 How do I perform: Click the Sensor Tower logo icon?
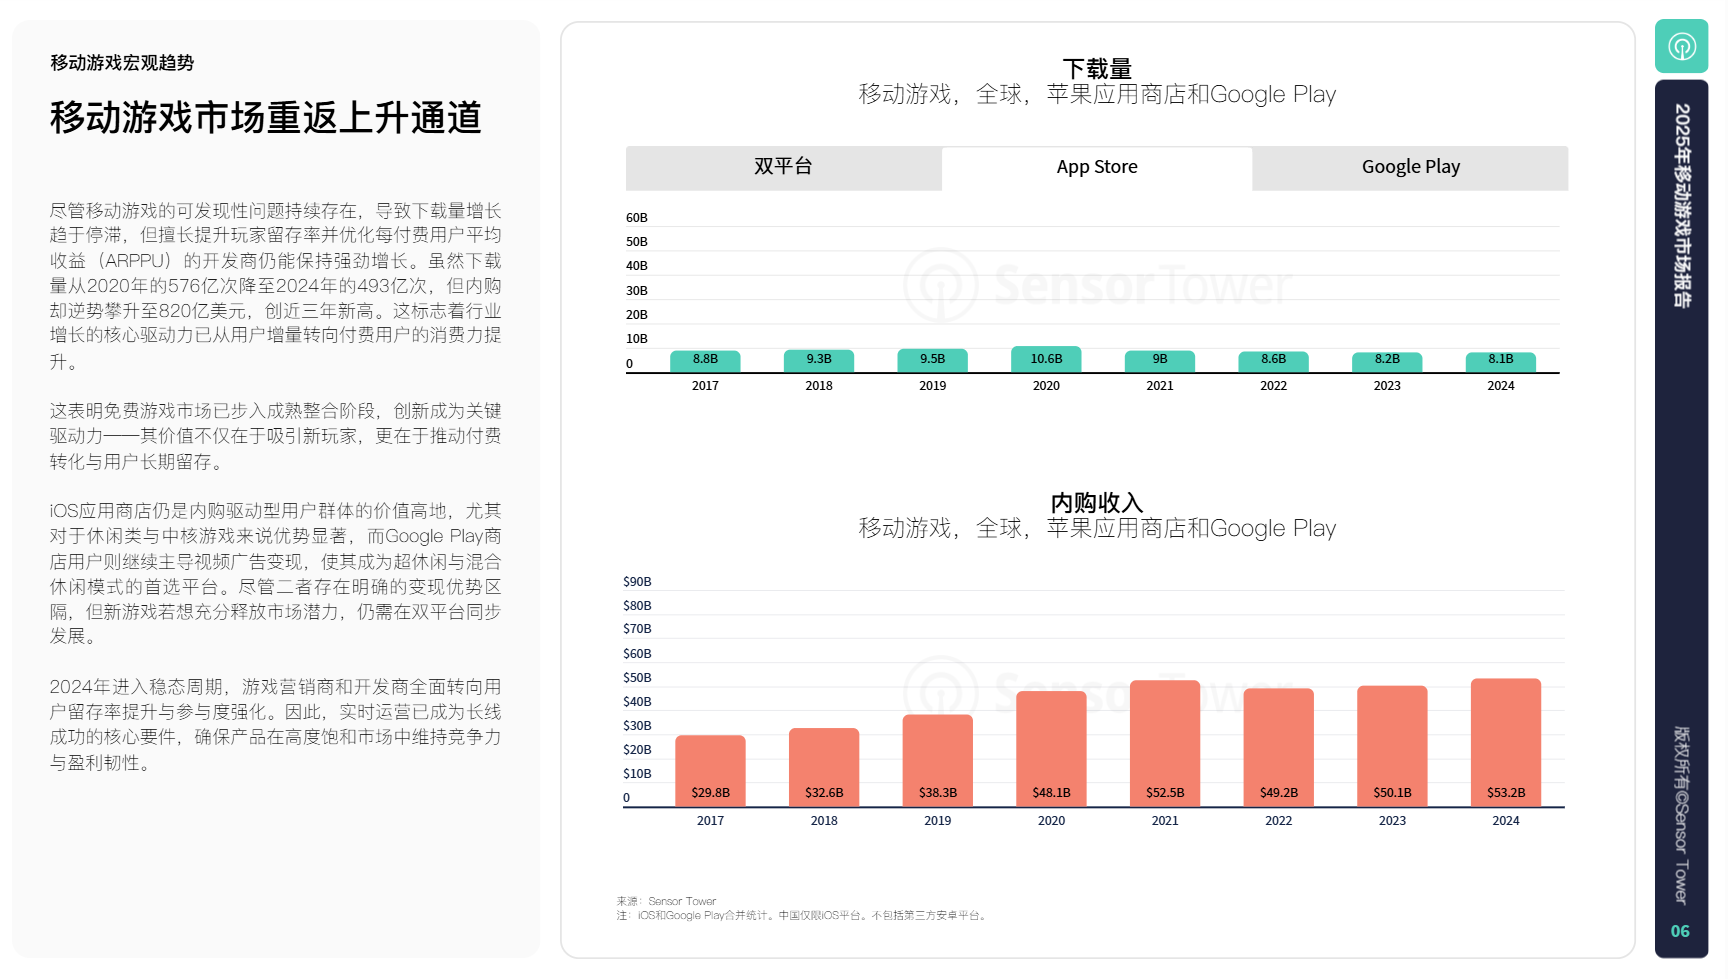click(1681, 46)
